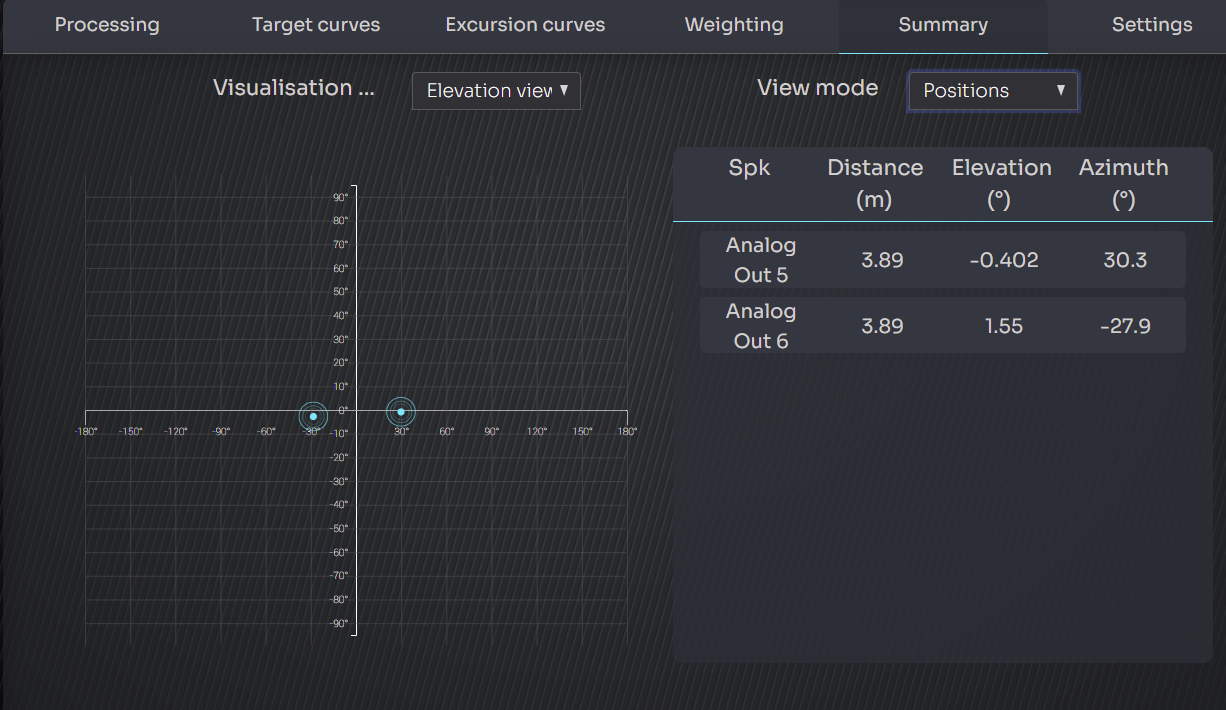
Task: Click the -90° label on vertical axis
Action: click(339, 623)
